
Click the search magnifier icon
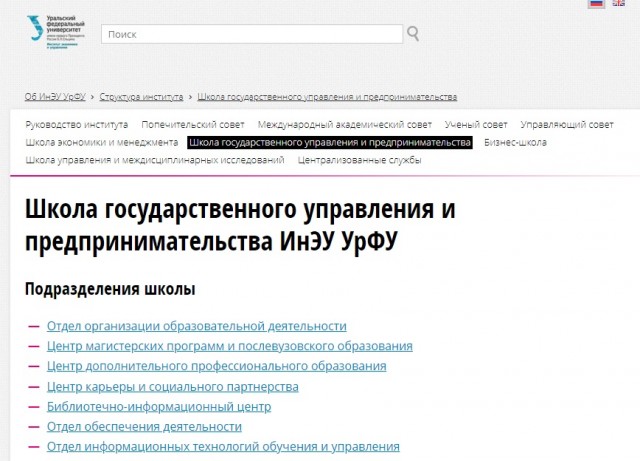[x=413, y=34]
